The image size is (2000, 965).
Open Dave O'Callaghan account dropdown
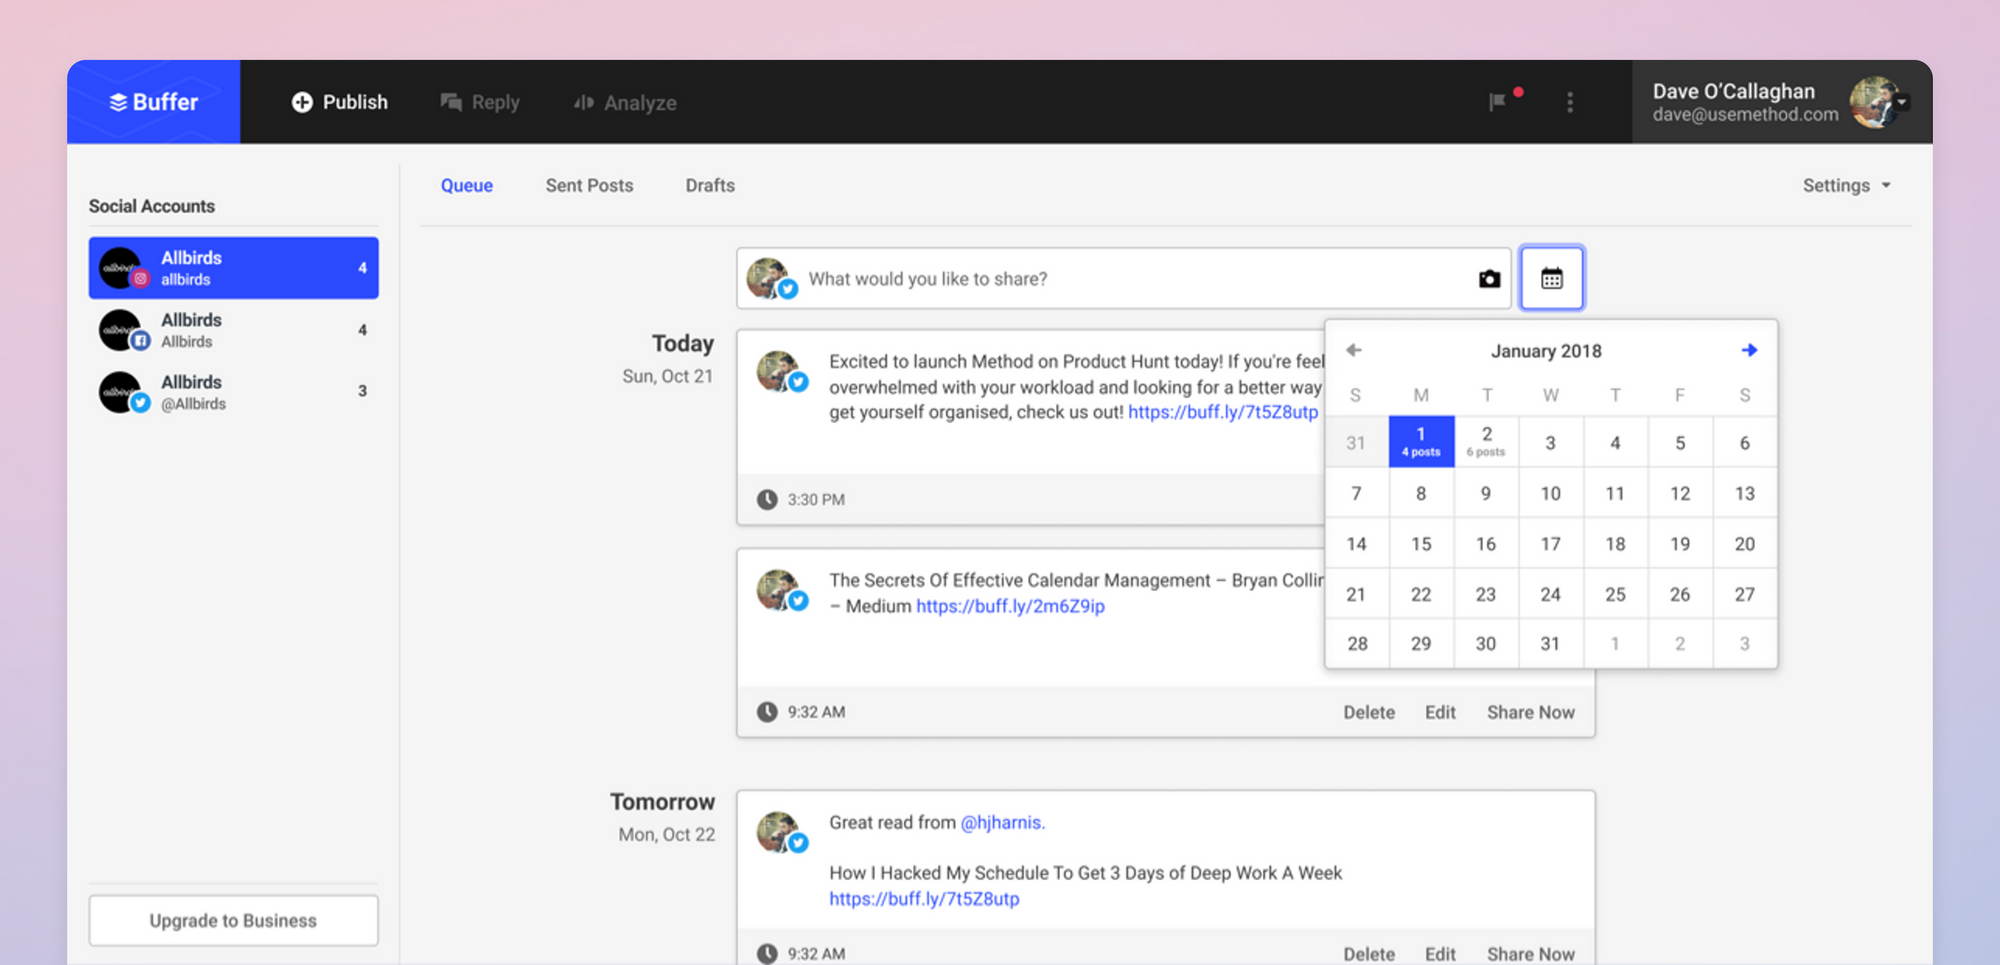coord(1782,102)
